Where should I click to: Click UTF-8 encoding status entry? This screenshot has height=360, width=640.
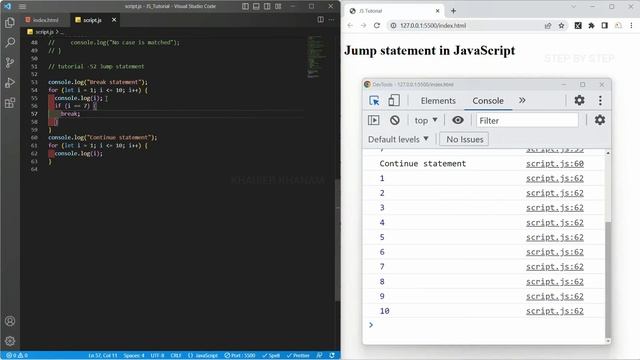(157, 356)
